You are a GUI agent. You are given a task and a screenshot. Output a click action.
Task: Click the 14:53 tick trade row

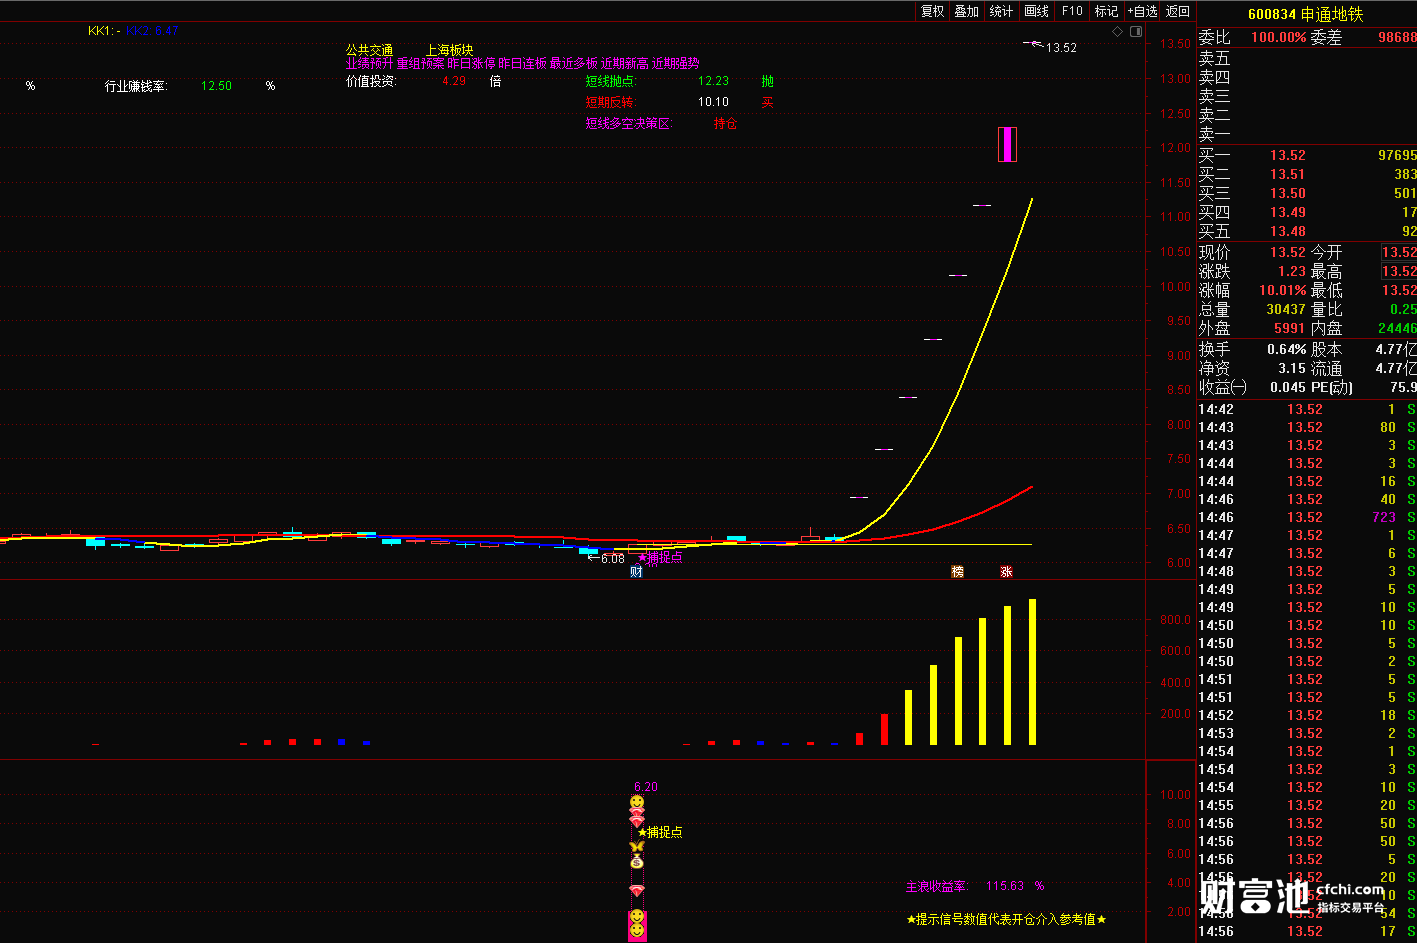tap(1307, 733)
